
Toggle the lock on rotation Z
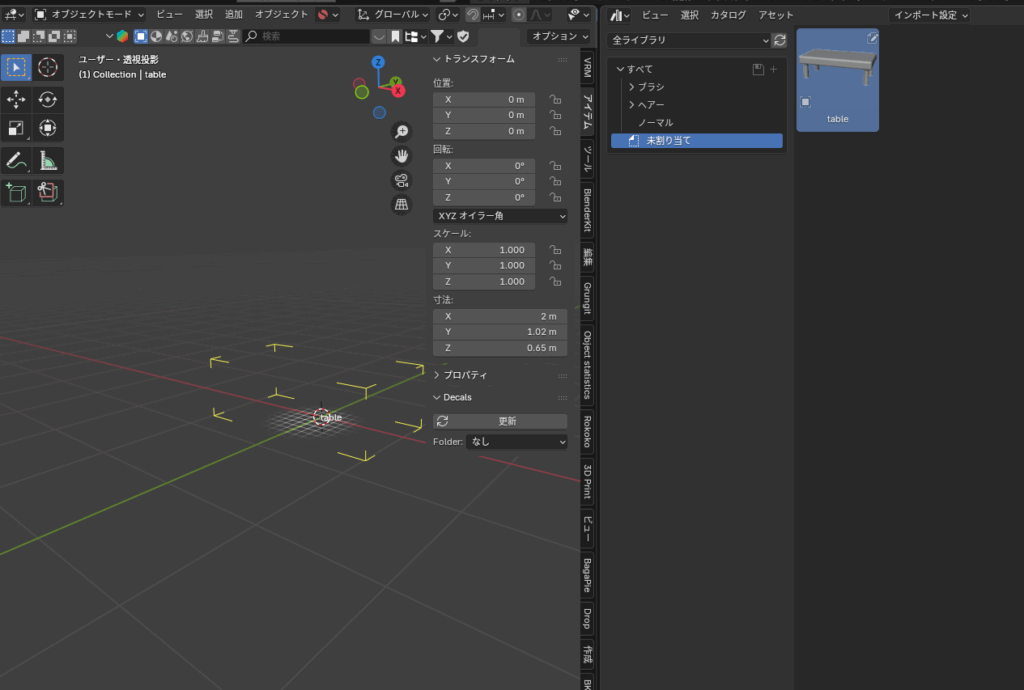554,197
